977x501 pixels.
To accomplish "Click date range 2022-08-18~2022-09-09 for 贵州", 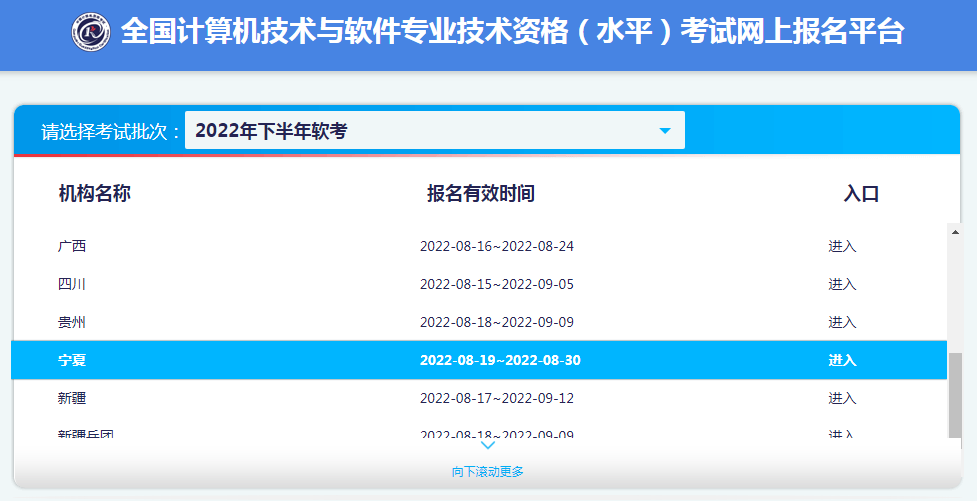I will [497, 322].
